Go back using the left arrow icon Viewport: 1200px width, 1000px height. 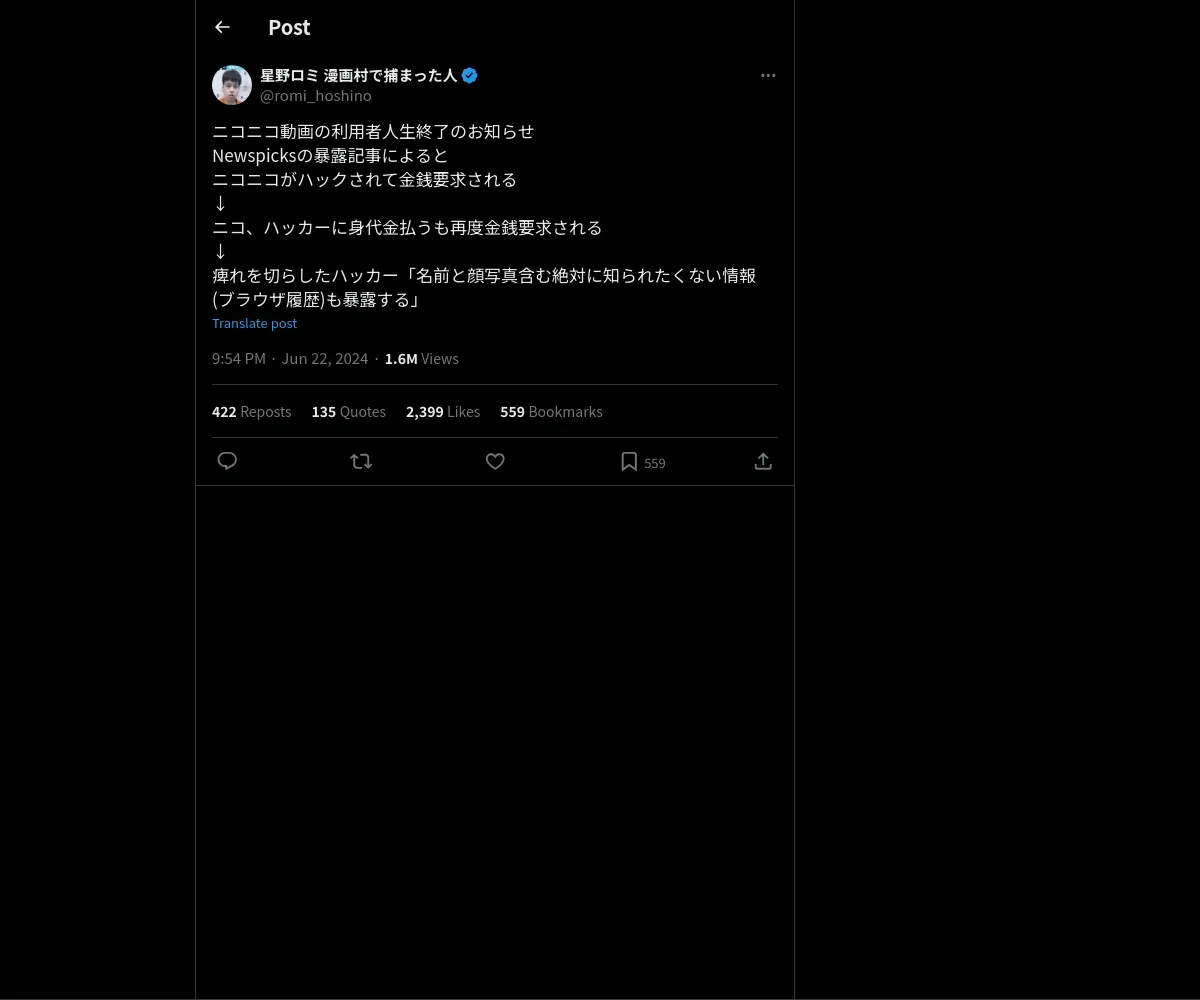pyautogui.click(x=223, y=28)
